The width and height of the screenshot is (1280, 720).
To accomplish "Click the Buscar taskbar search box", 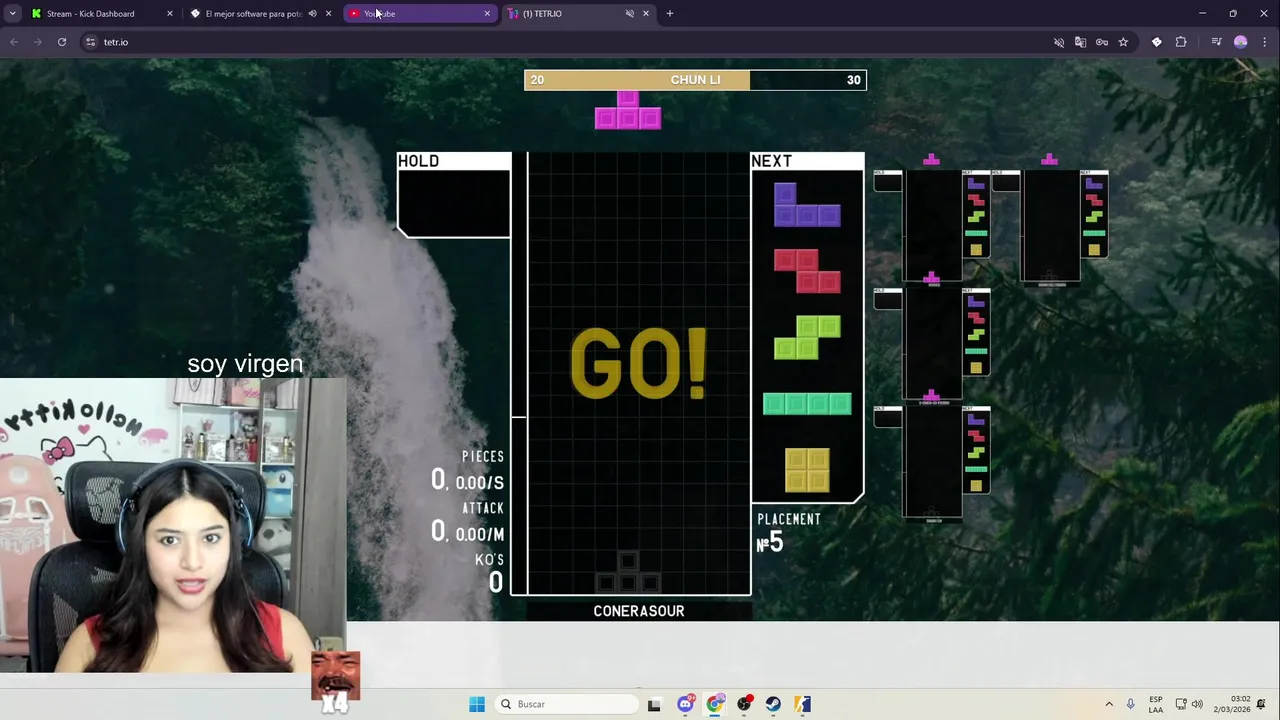I will pos(568,704).
